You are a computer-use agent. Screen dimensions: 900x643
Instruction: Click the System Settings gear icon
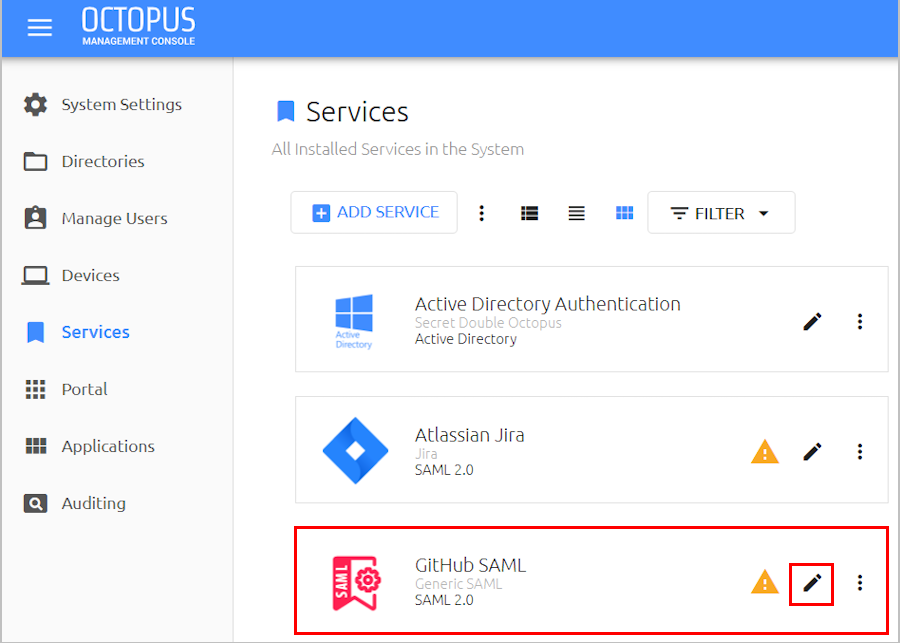36,104
